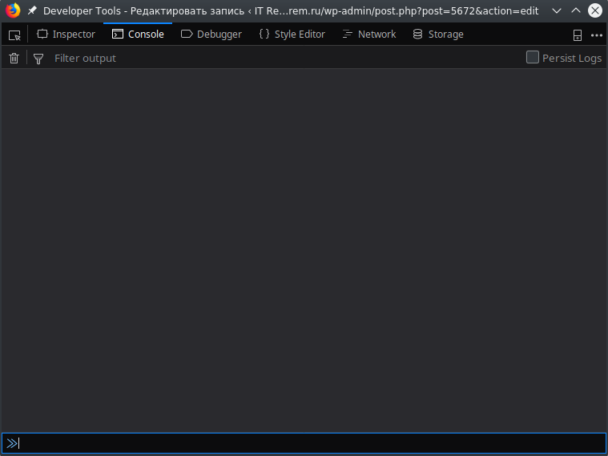Switch to the Inspector tab
This screenshot has height=456, width=608.
[x=66, y=35]
